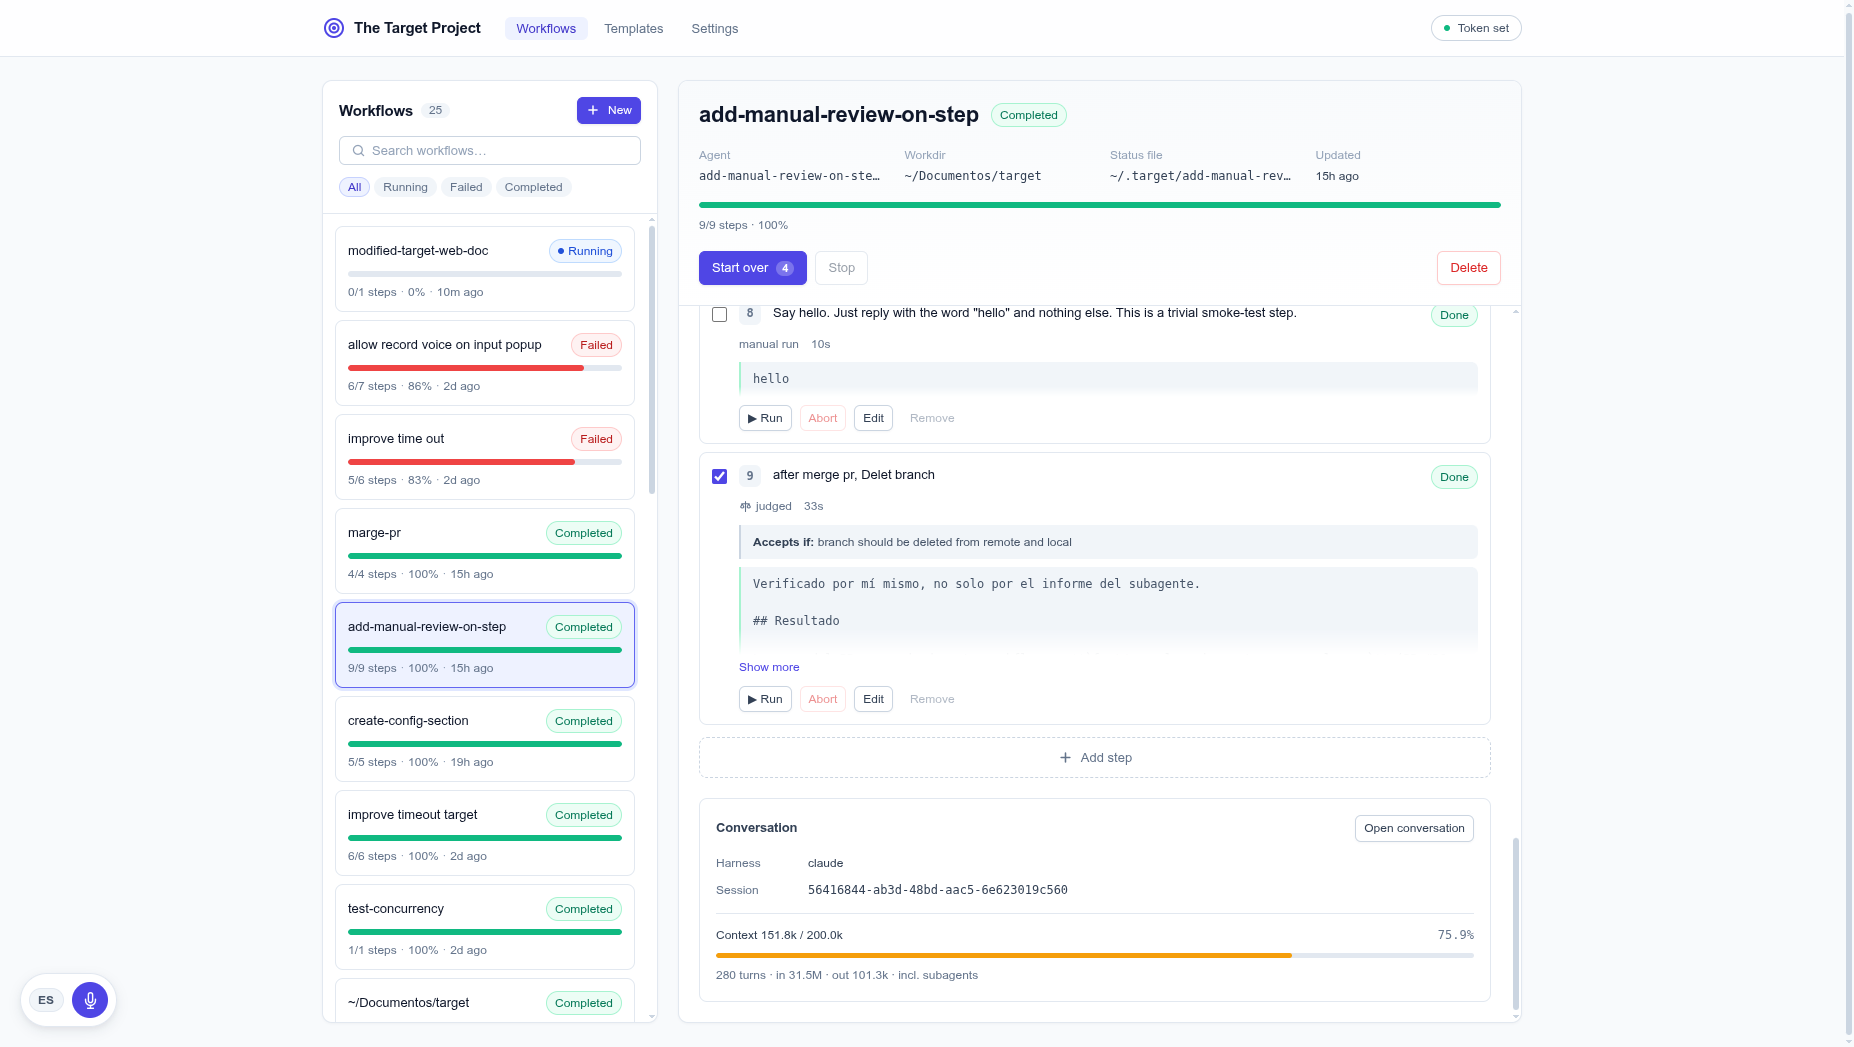Uncheck the checkbox for step 9
Viewport: 1854px width, 1047px height.
(719, 476)
